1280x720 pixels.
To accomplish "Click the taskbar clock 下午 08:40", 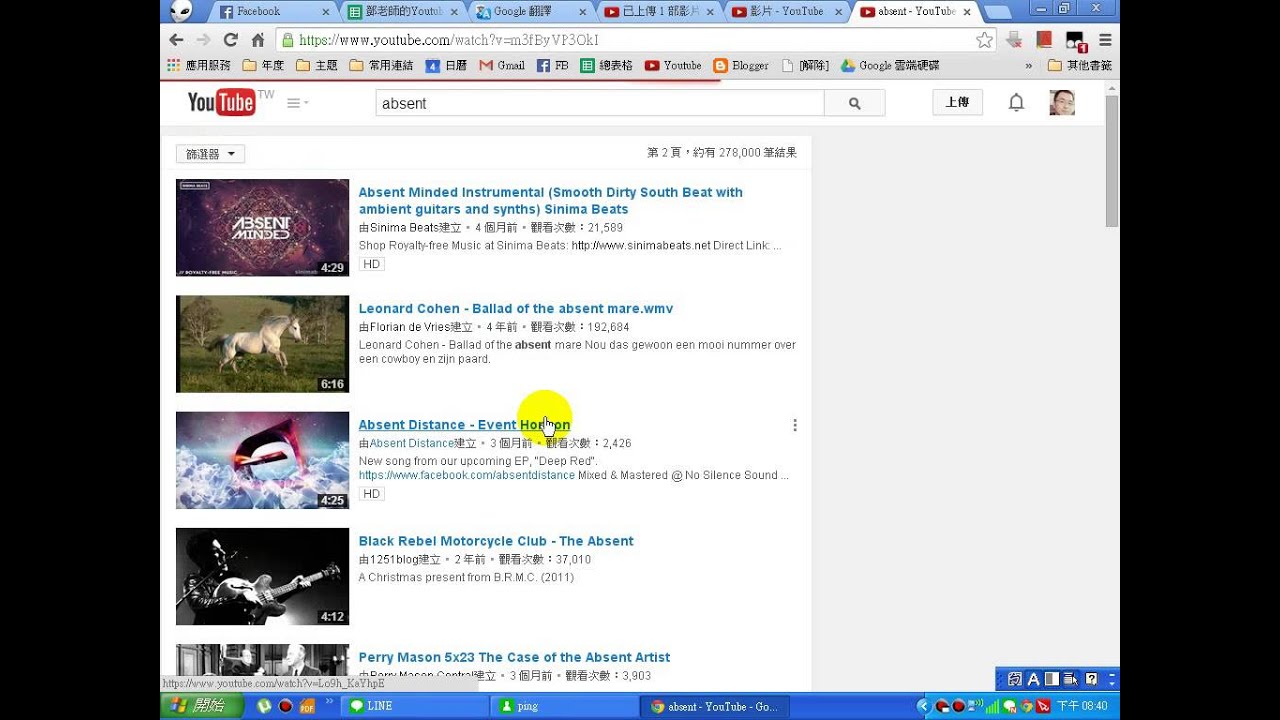I will pos(1082,706).
